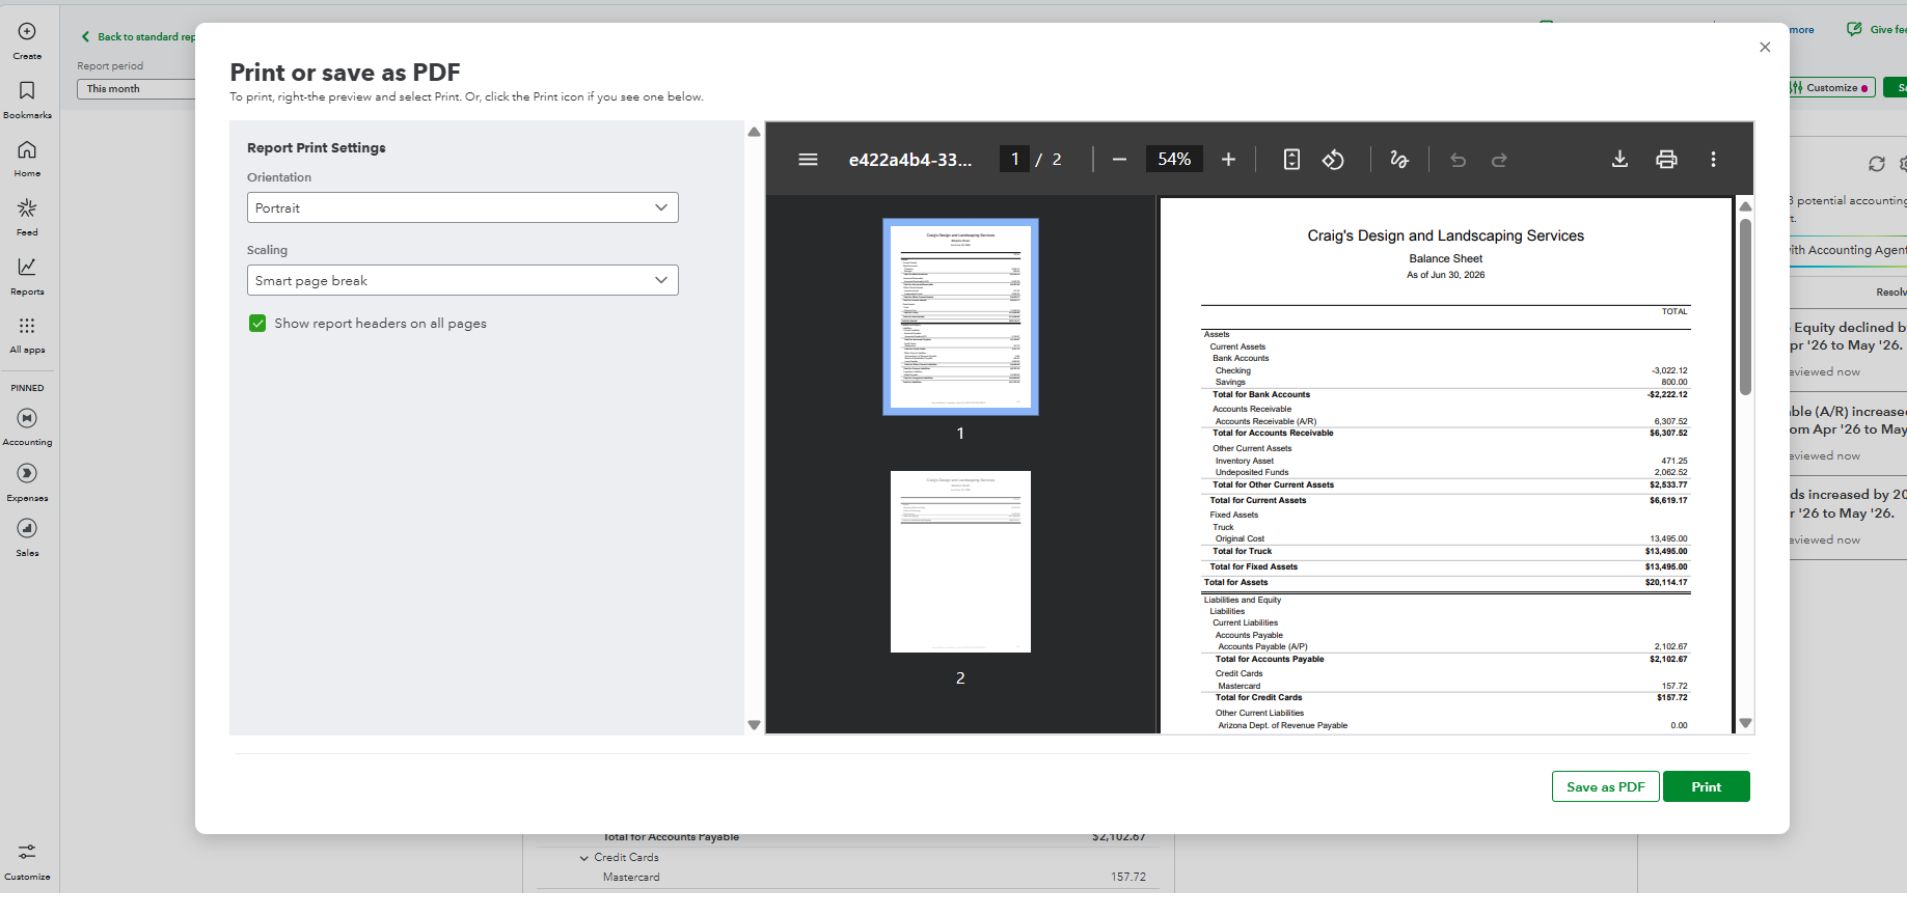Zoom out of the PDF preview

point(1119,159)
